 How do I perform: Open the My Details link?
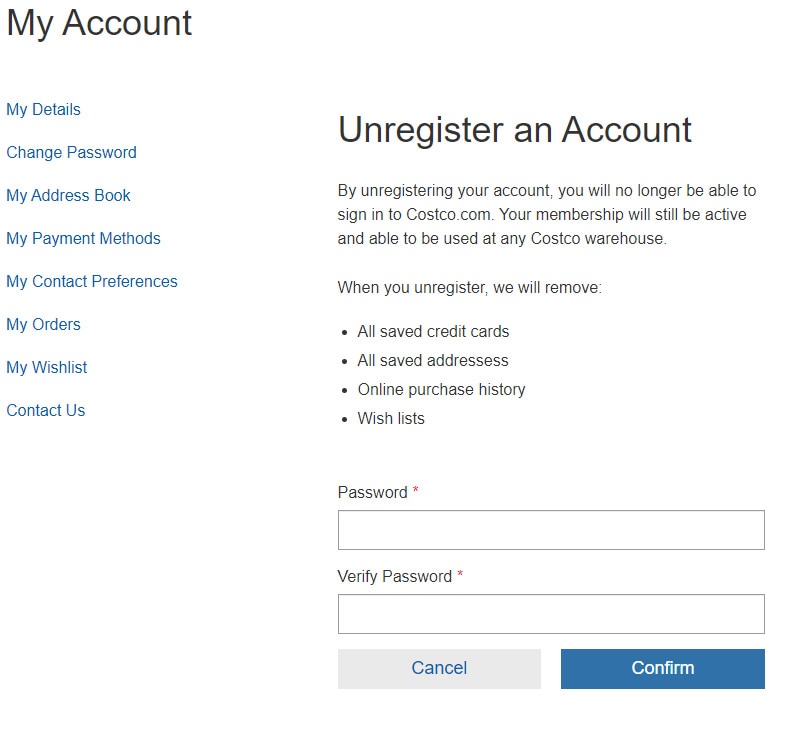click(43, 109)
